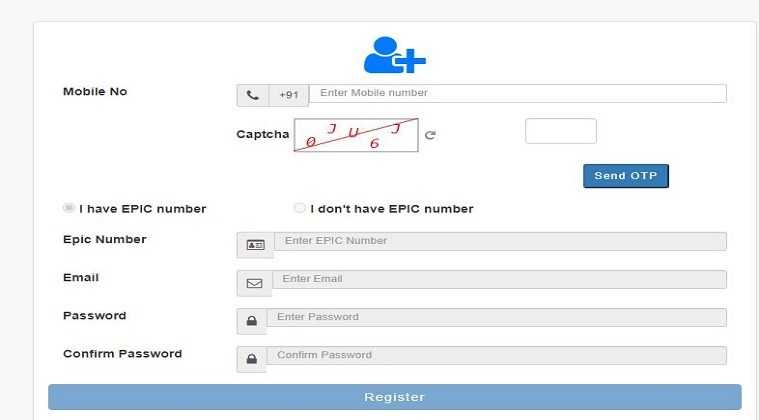
Task: Focus the Confirm Password field
Action: click(497, 355)
